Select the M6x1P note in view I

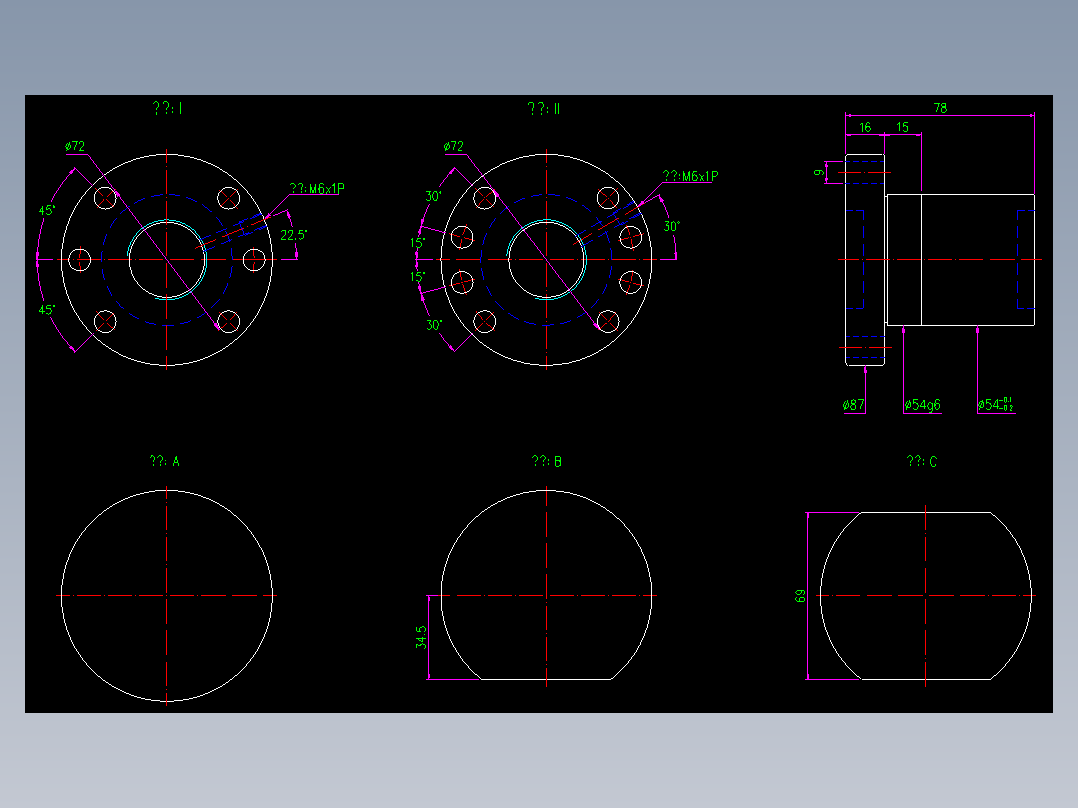[x=317, y=188]
